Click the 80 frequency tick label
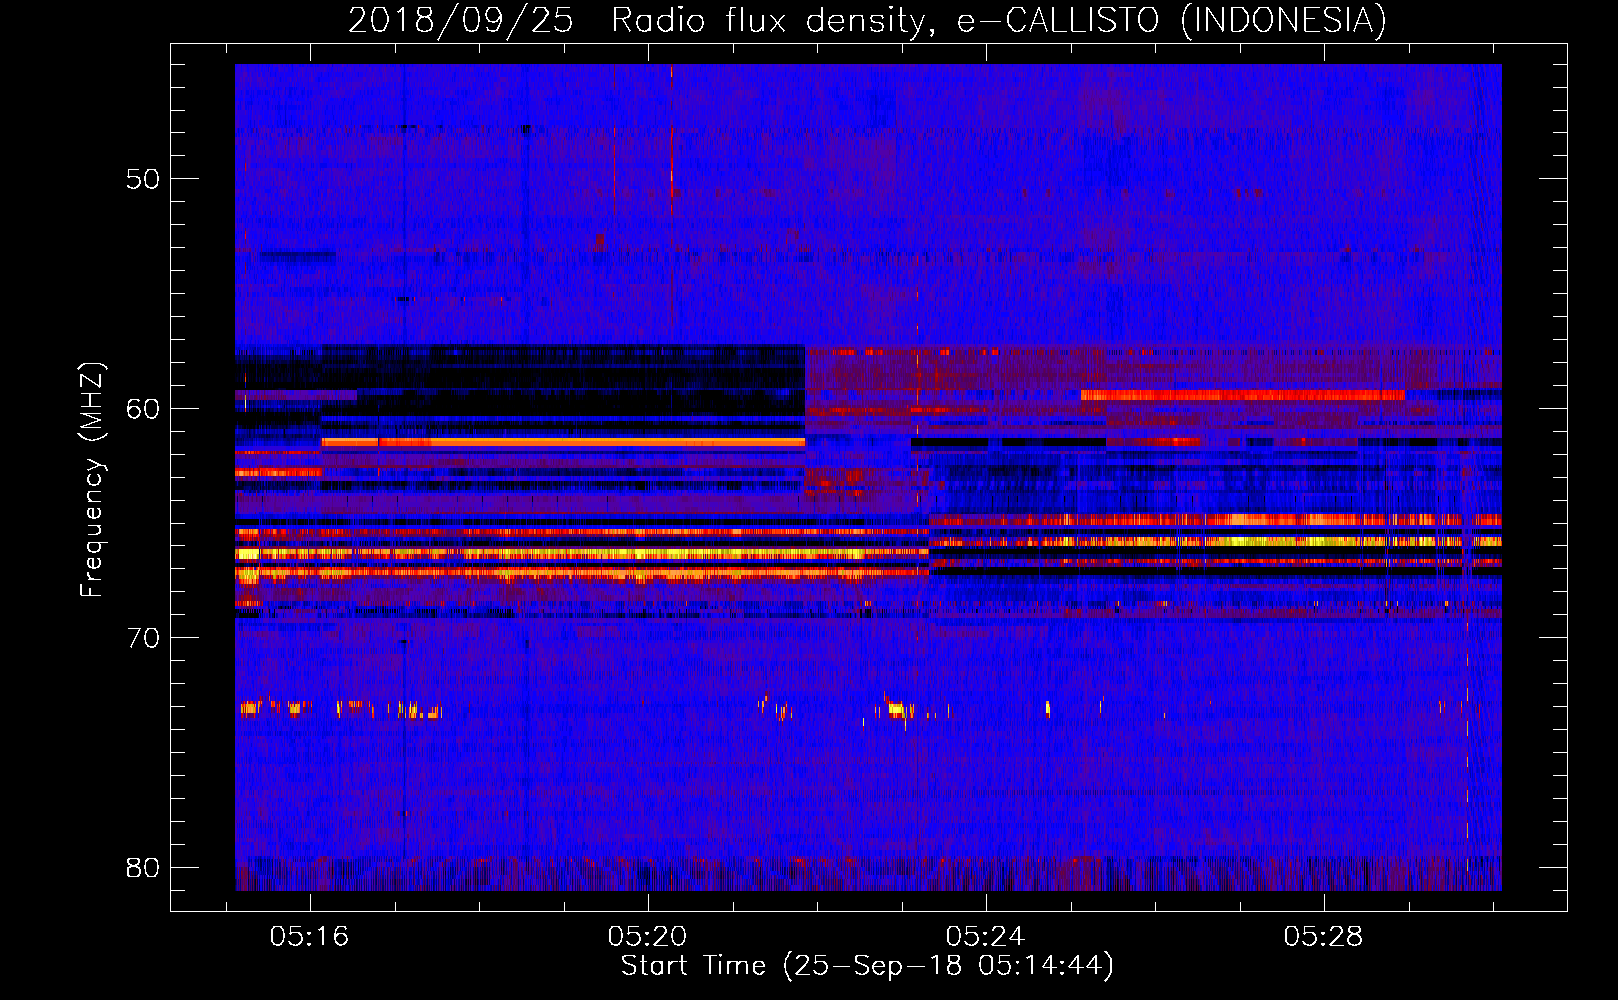The width and height of the screenshot is (1618, 1000). coord(143,867)
